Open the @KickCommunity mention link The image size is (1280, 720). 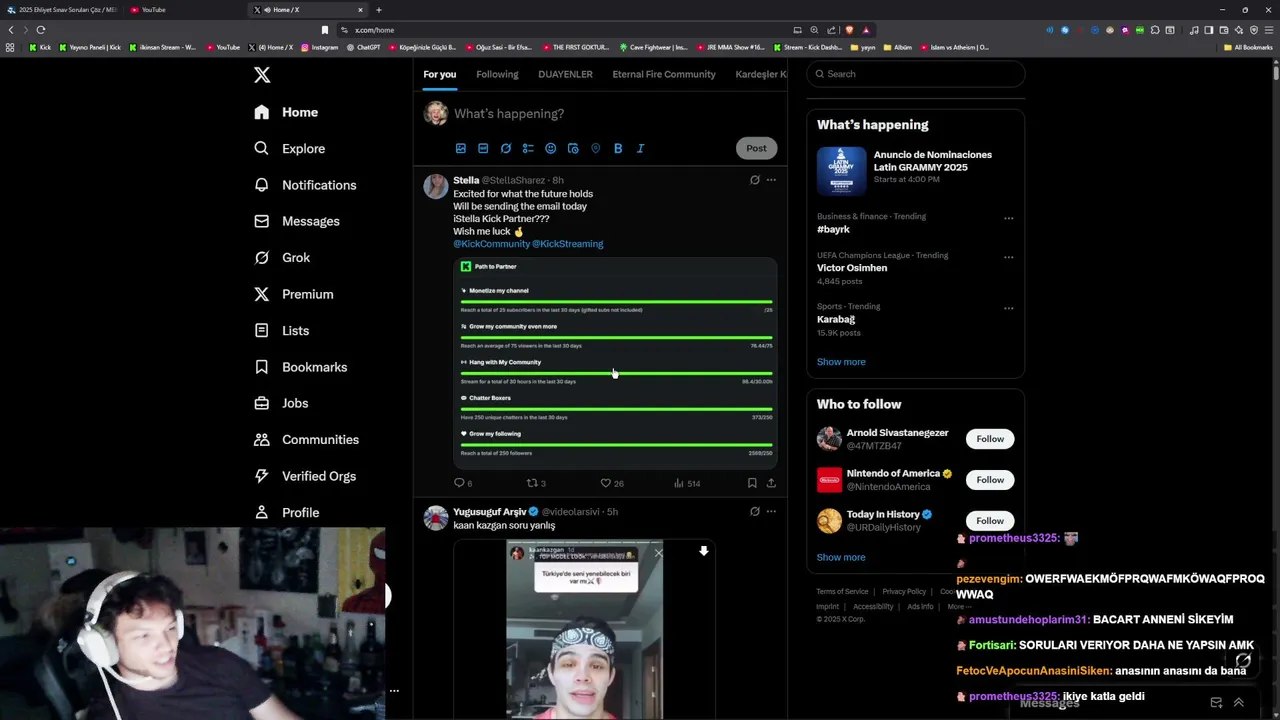pos(491,244)
